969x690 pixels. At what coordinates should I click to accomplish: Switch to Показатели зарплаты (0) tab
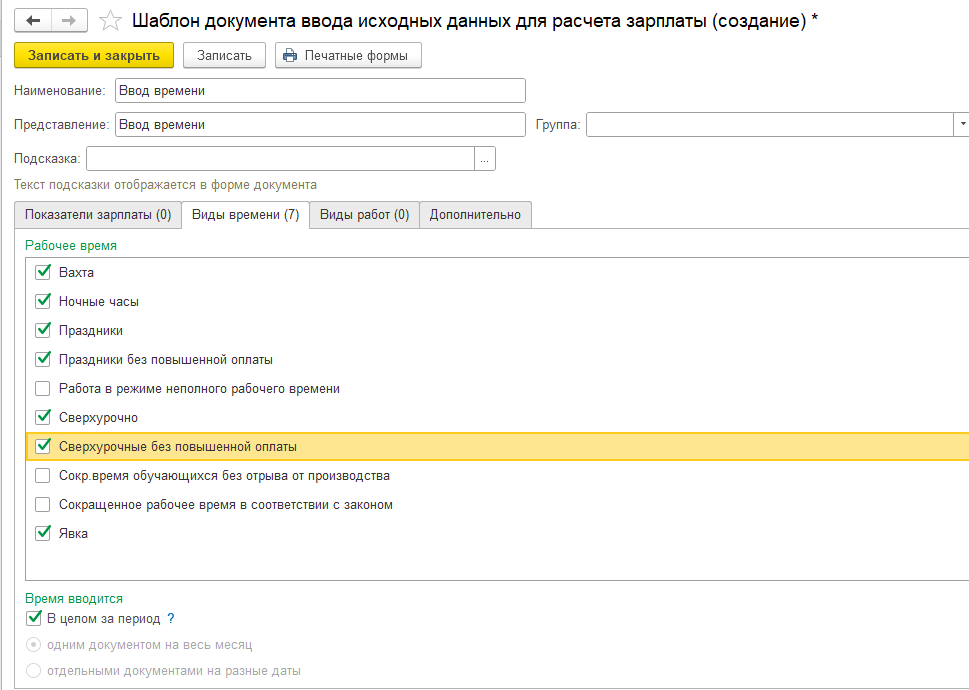click(98, 215)
